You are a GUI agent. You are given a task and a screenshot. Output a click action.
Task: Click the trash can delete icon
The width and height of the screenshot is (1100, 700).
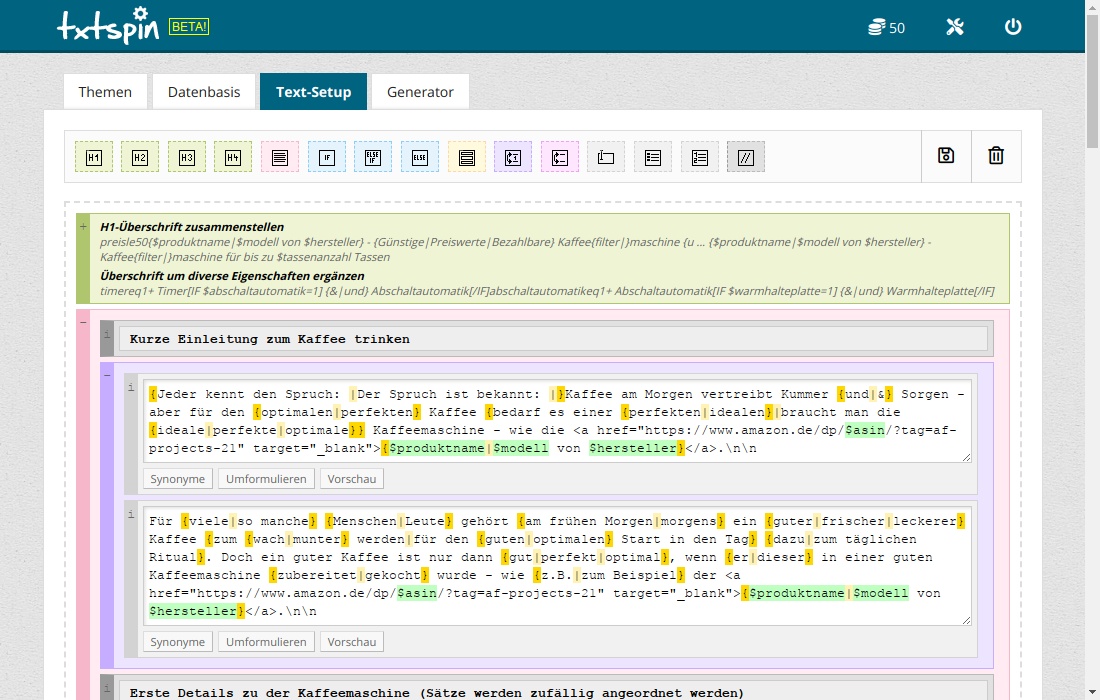[x=996, y=156]
